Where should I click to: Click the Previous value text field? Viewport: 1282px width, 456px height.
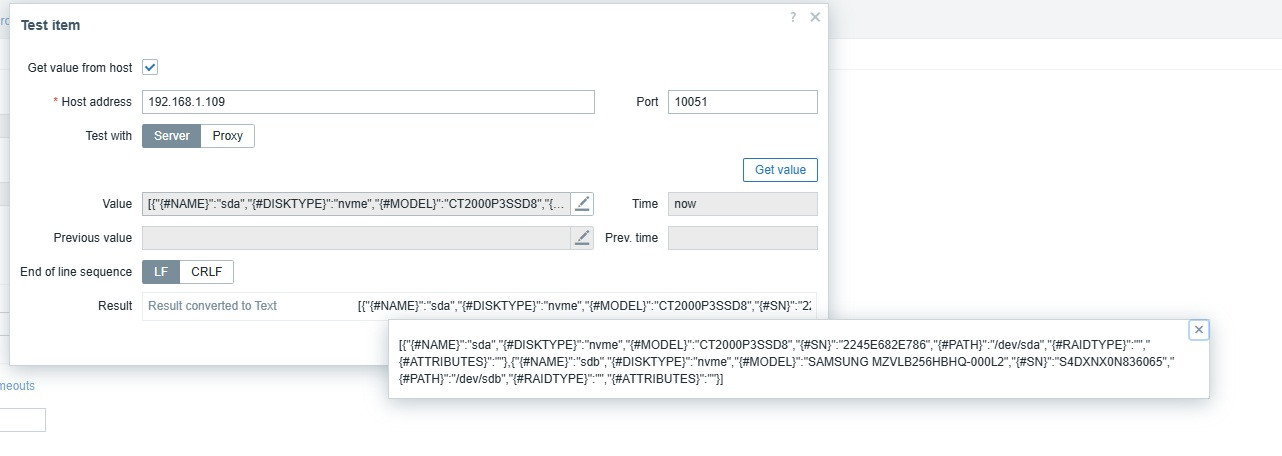[357, 238]
